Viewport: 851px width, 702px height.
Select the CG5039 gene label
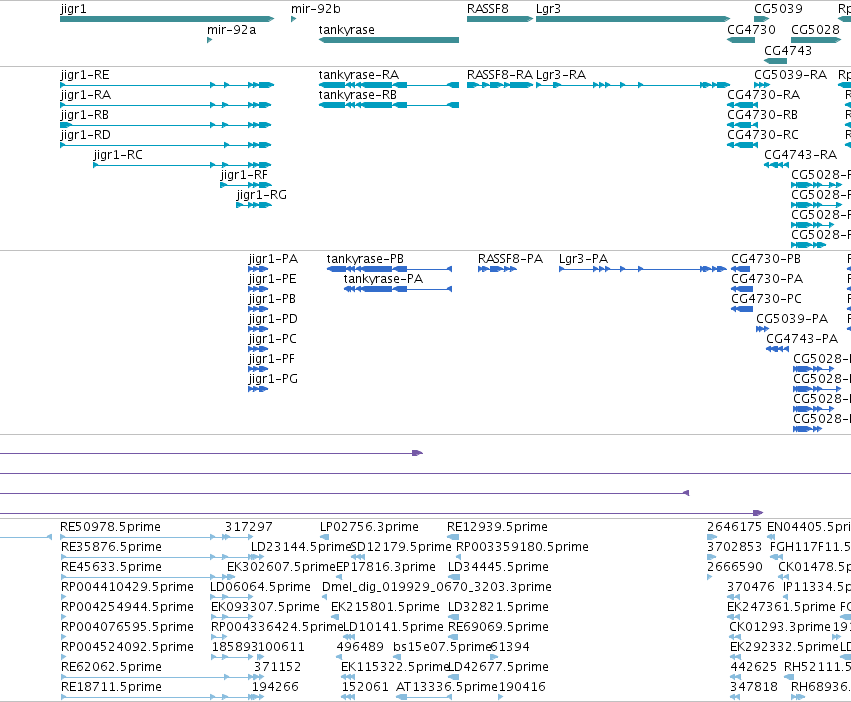pyautogui.click(x=778, y=9)
